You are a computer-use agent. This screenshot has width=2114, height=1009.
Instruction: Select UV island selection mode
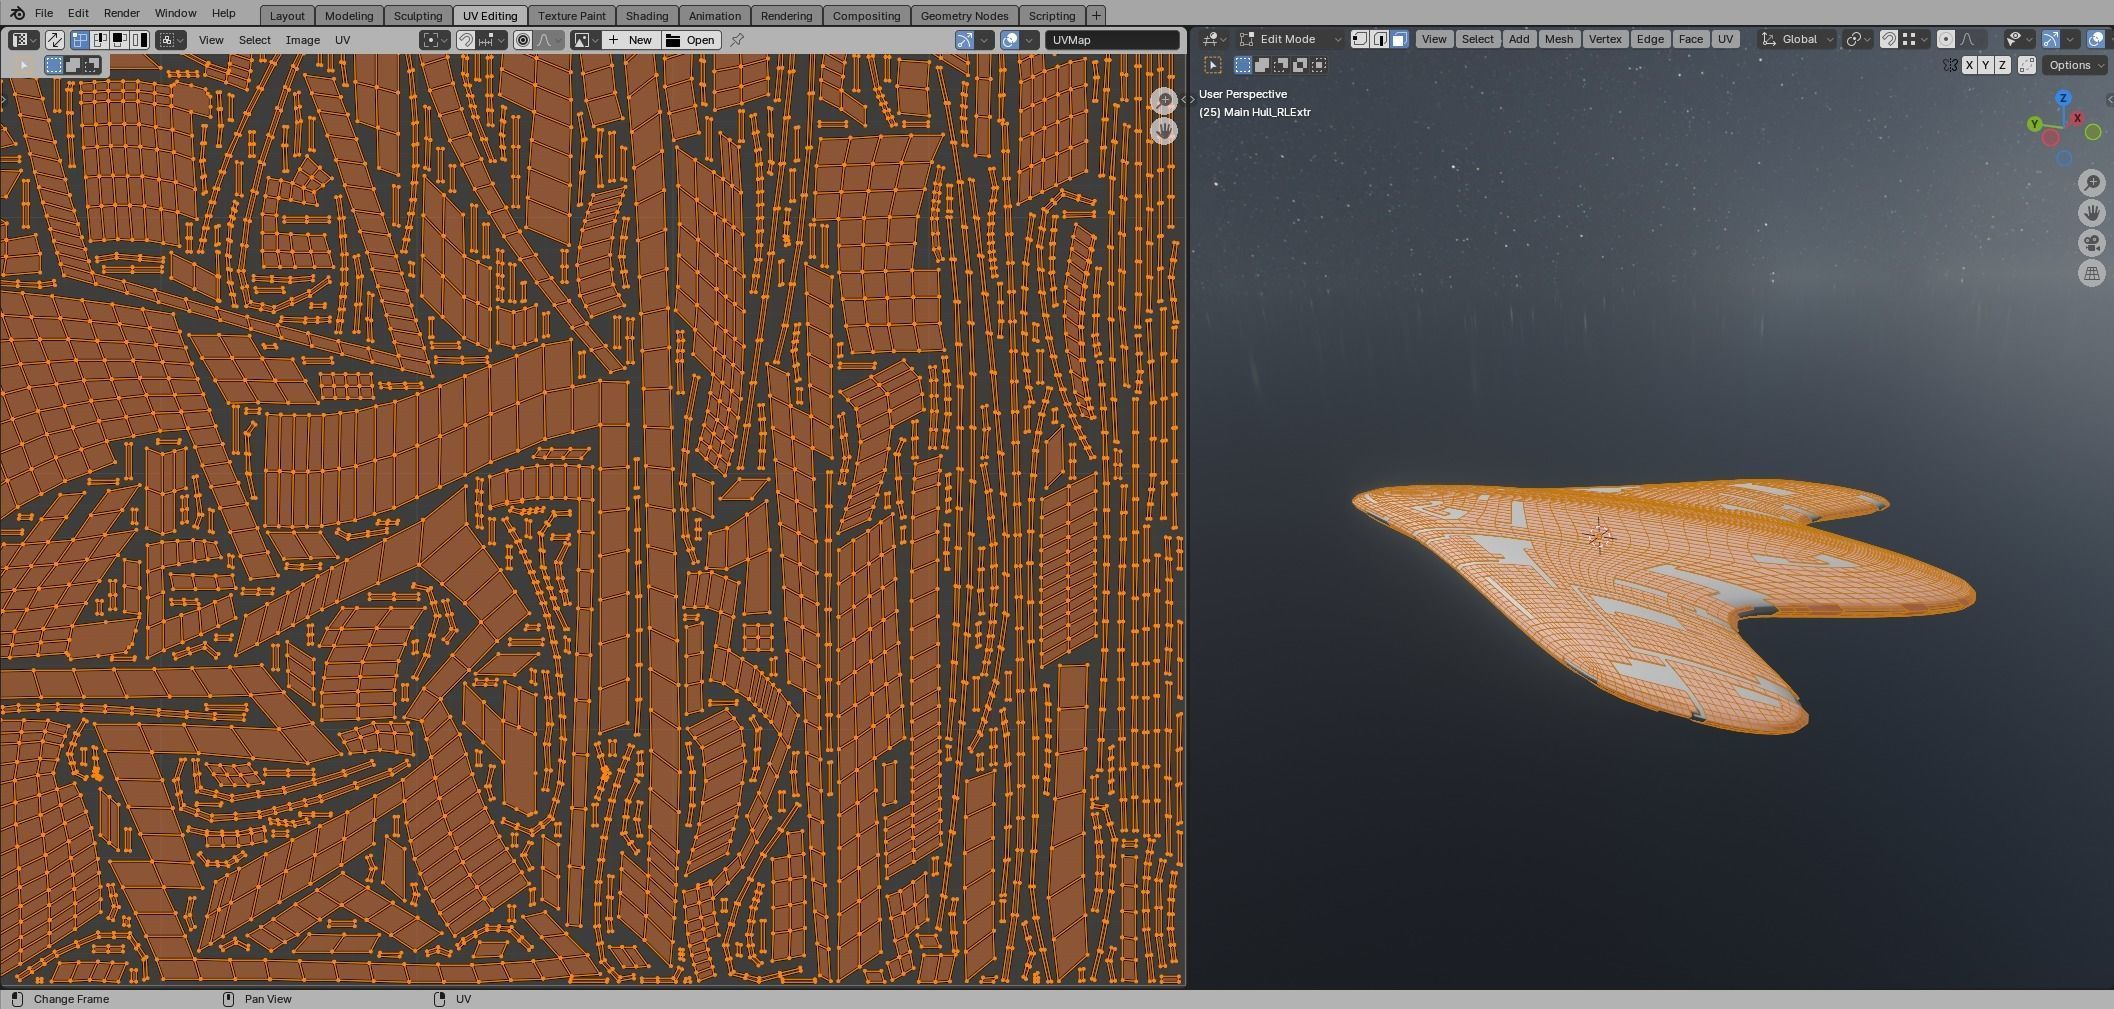tap(139, 40)
